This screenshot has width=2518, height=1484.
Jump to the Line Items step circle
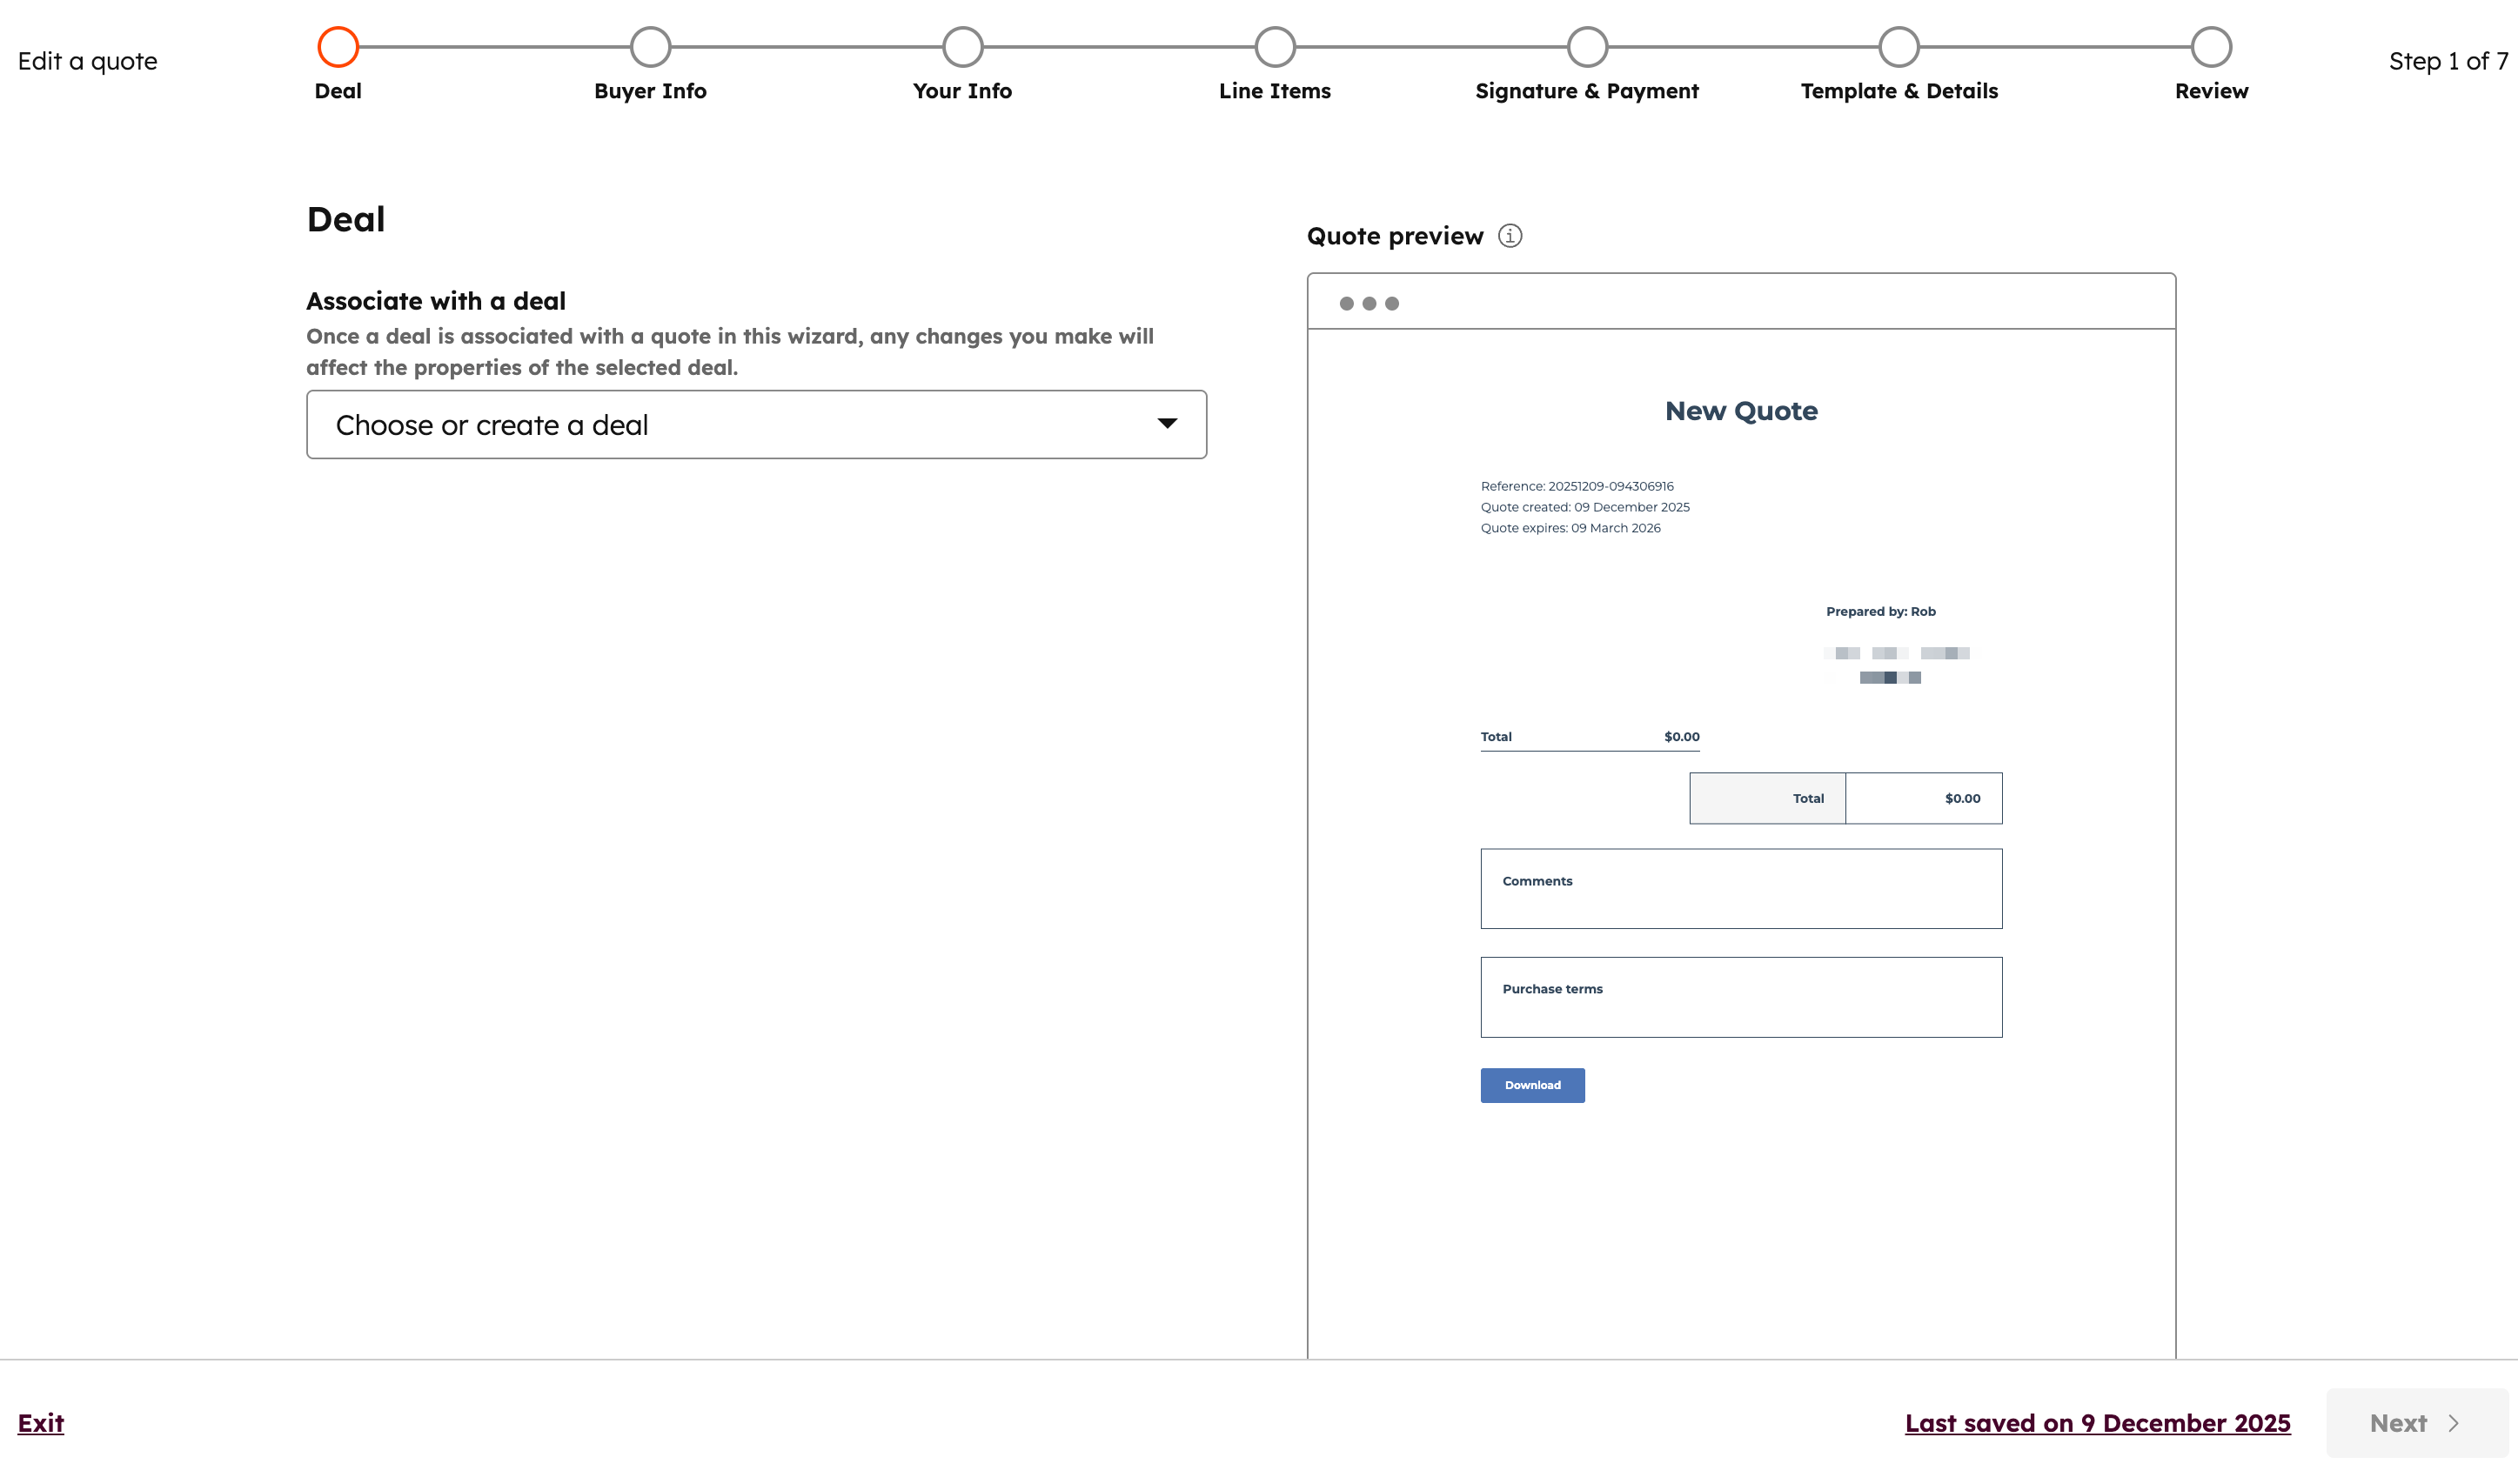tap(1274, 46)
